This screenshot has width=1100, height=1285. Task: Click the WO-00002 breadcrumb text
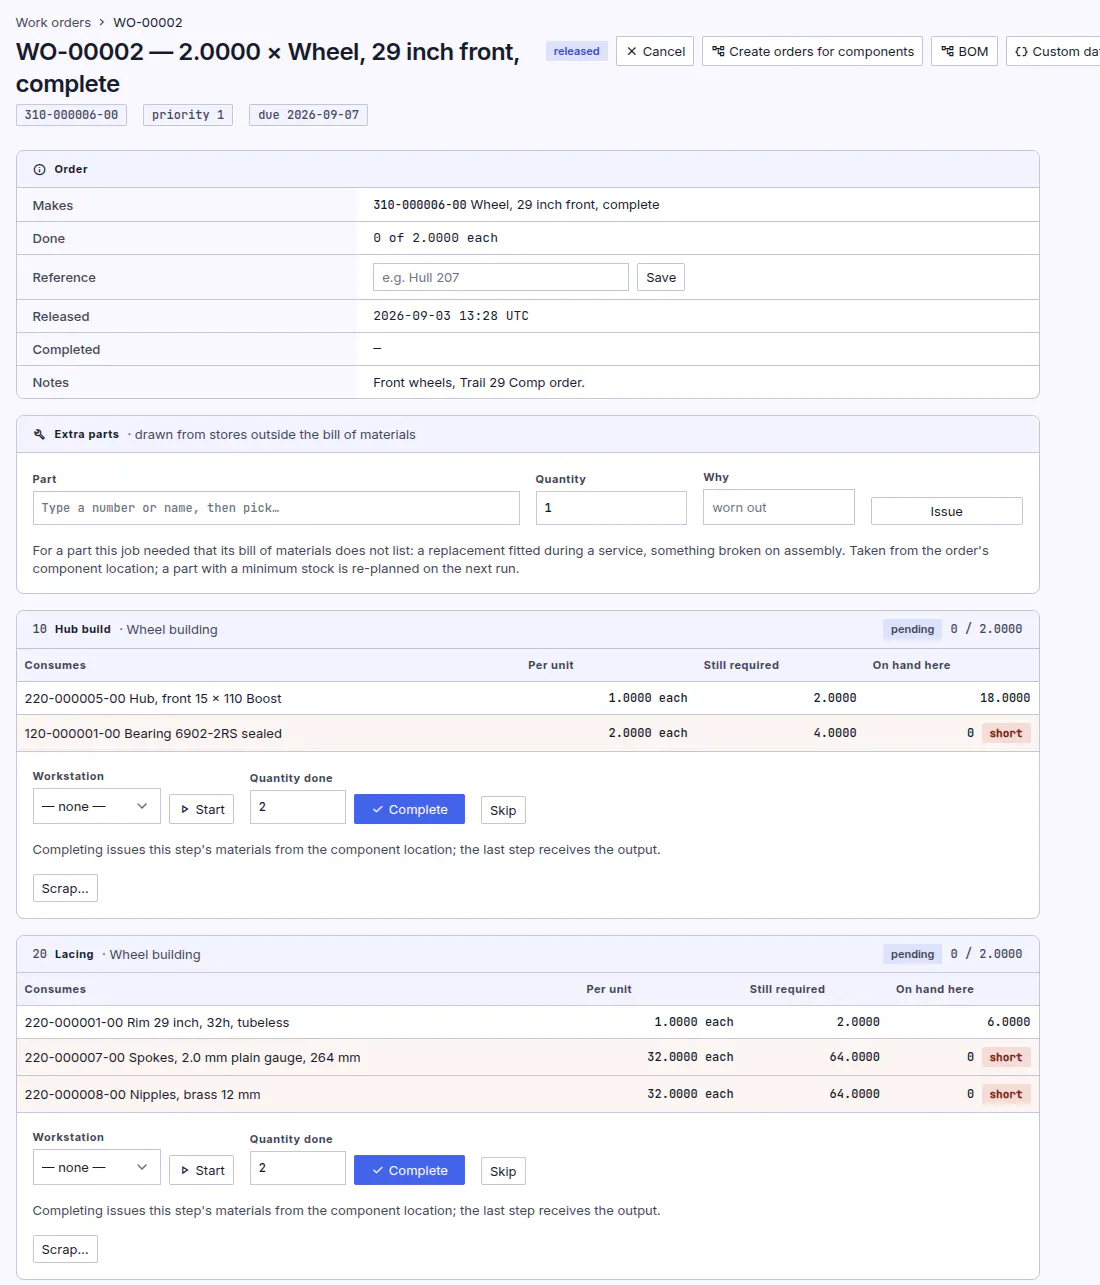(x=148, y=22)
